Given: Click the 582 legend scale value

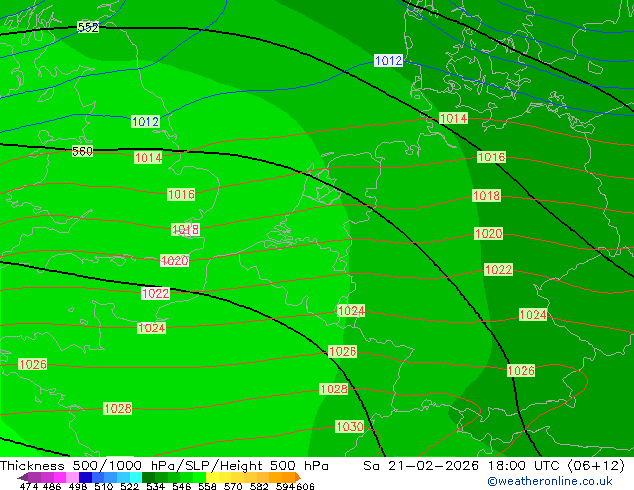Looking at the screenshot, I should (x=259, y=486).
